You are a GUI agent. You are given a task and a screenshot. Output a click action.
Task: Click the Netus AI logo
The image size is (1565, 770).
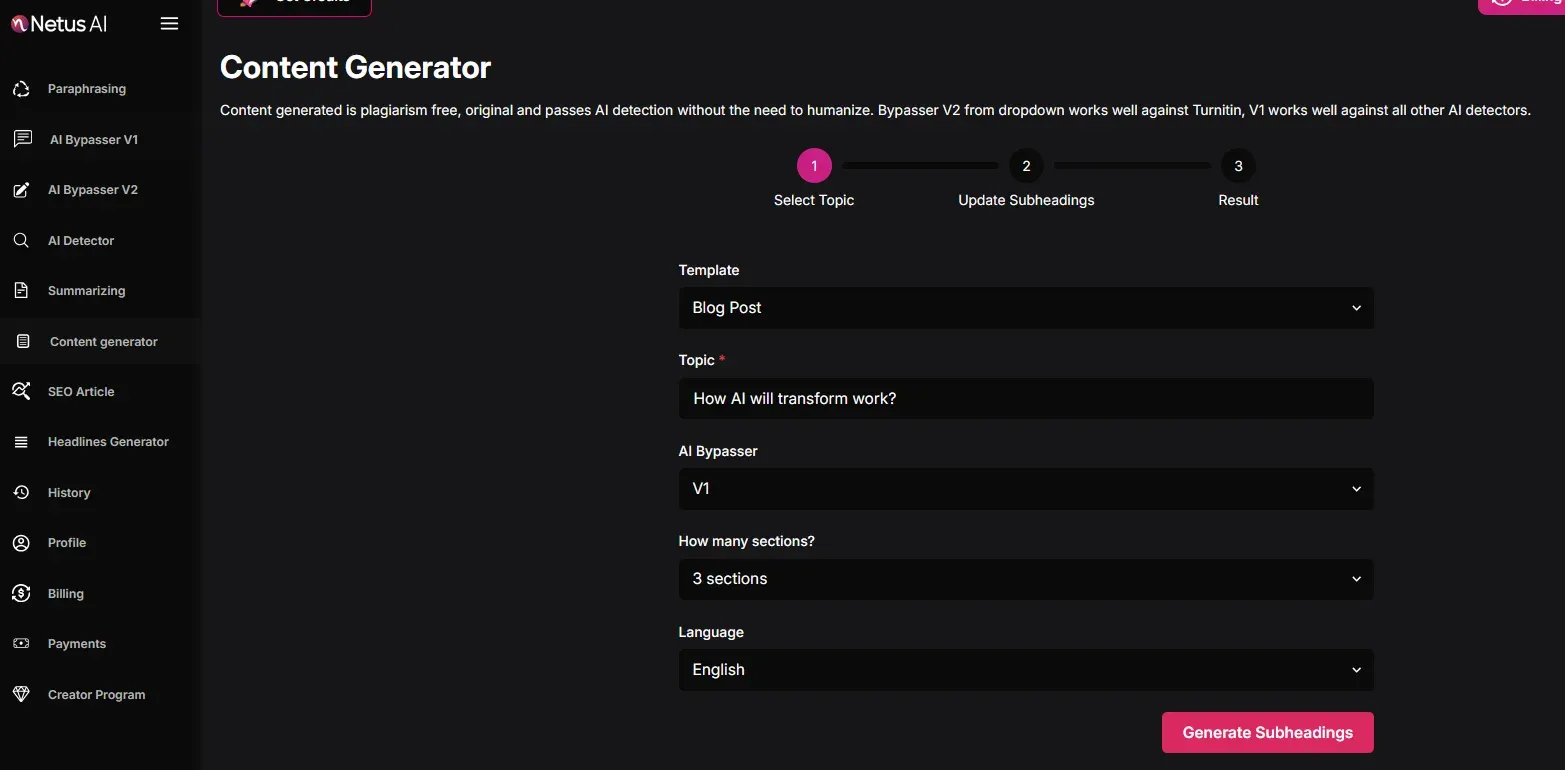coord(58,23)
